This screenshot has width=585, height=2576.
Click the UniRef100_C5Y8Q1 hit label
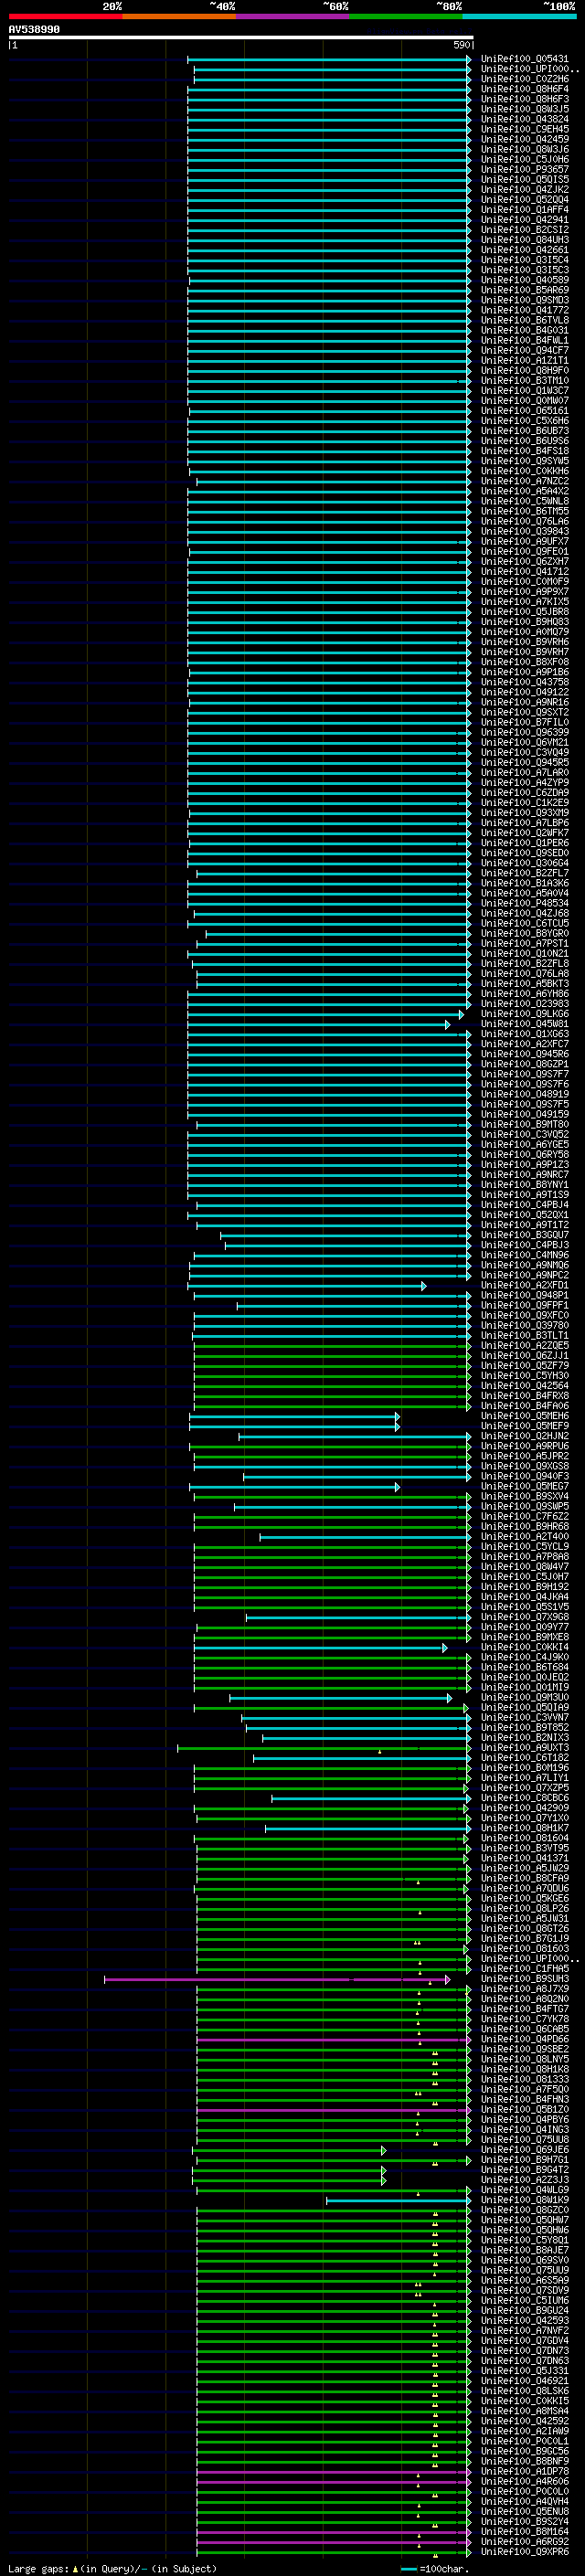point(524,2240)
